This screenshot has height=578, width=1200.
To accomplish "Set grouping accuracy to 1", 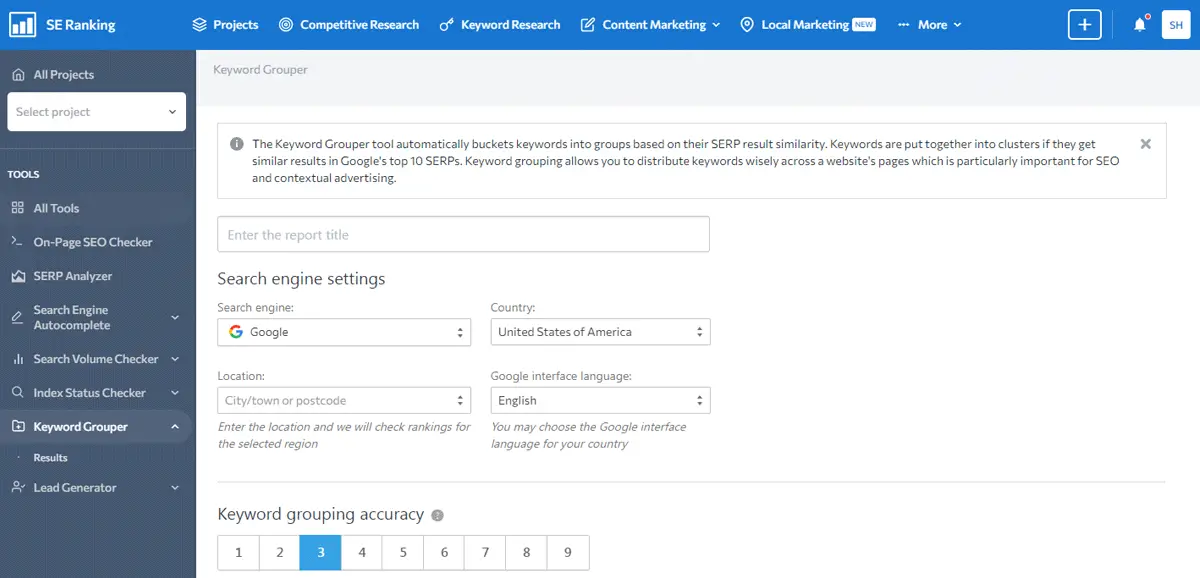I will point(238,552).
